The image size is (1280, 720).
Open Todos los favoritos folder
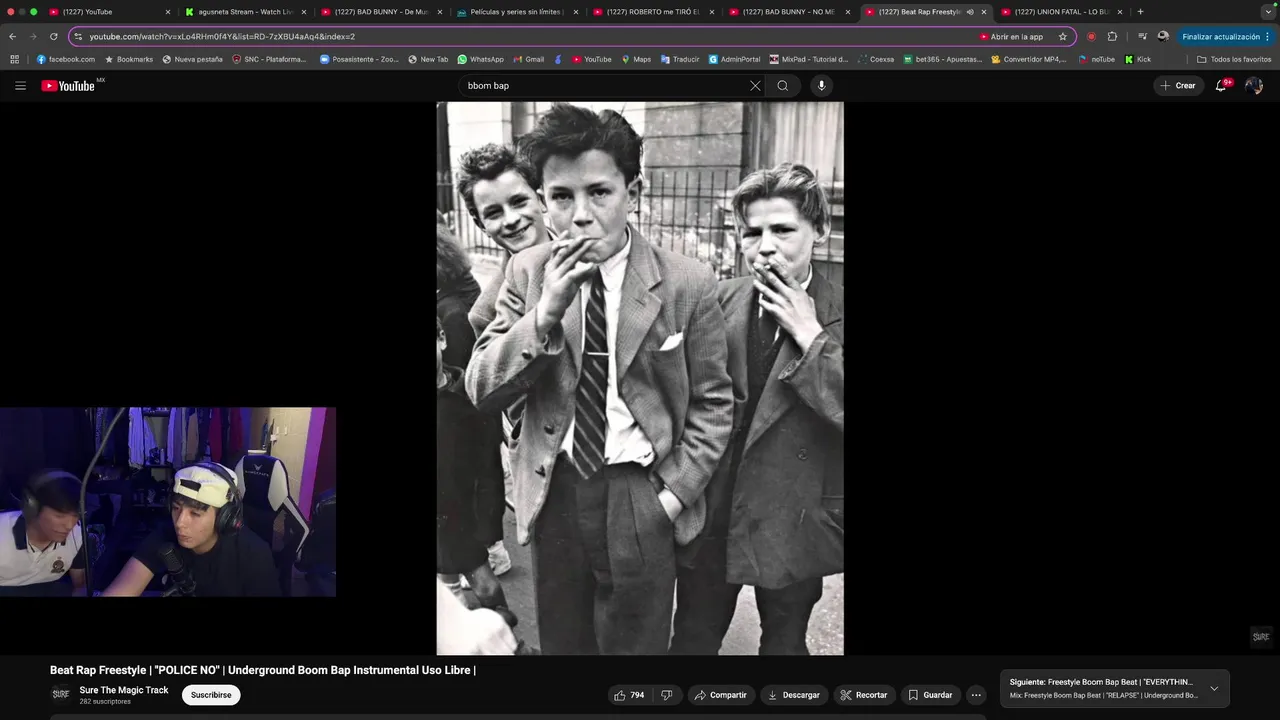[x=1234, y=59]
